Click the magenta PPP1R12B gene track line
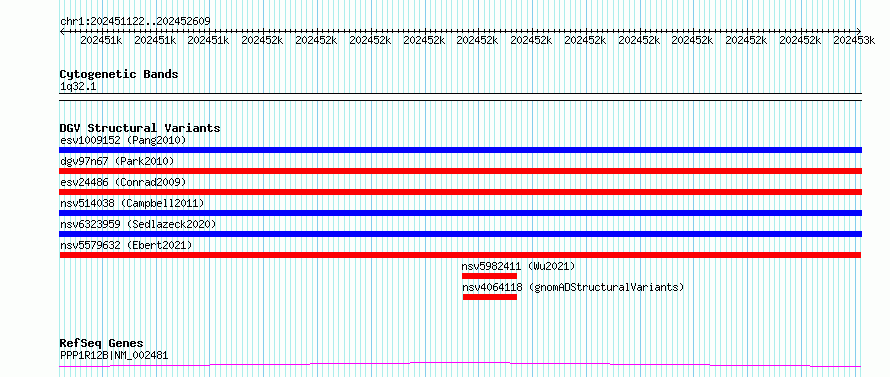This screenshot has width=890, height=377. coord(460,364)
